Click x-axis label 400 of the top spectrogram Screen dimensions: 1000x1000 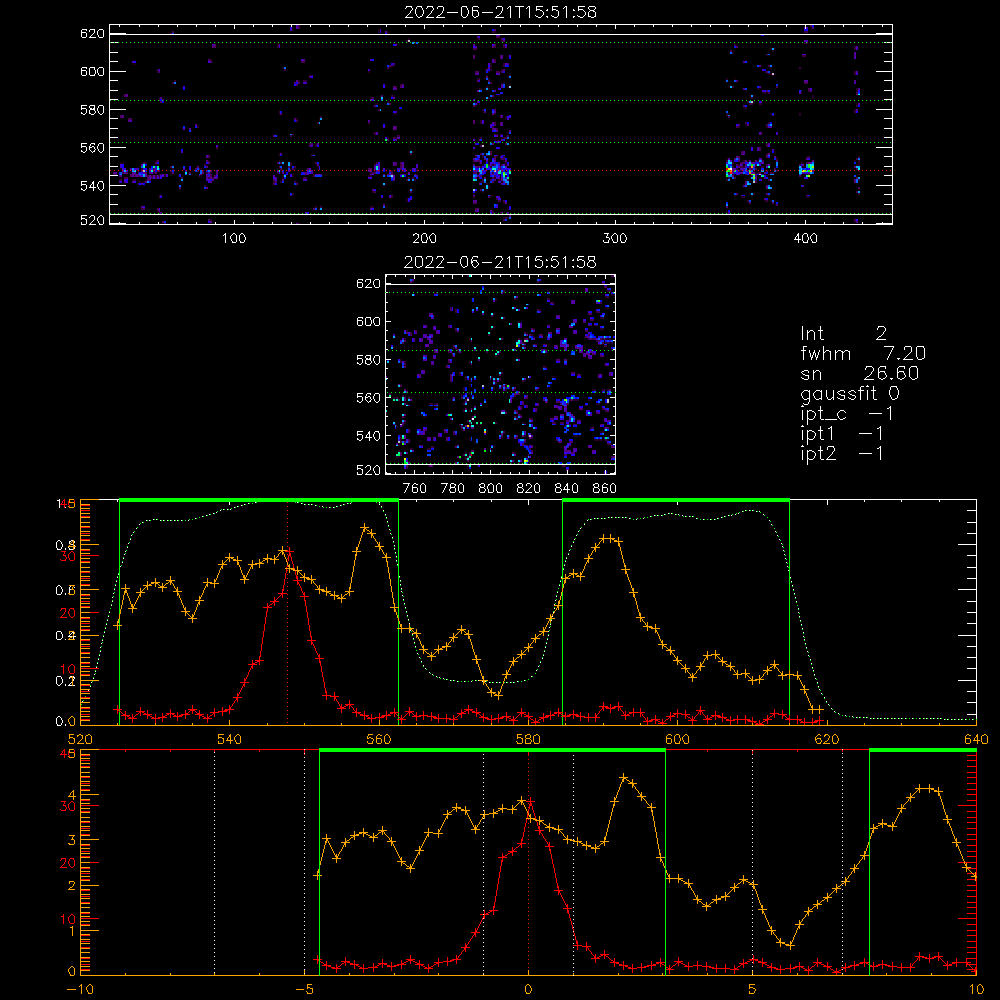pyautogui.click(x=805, y=239)
